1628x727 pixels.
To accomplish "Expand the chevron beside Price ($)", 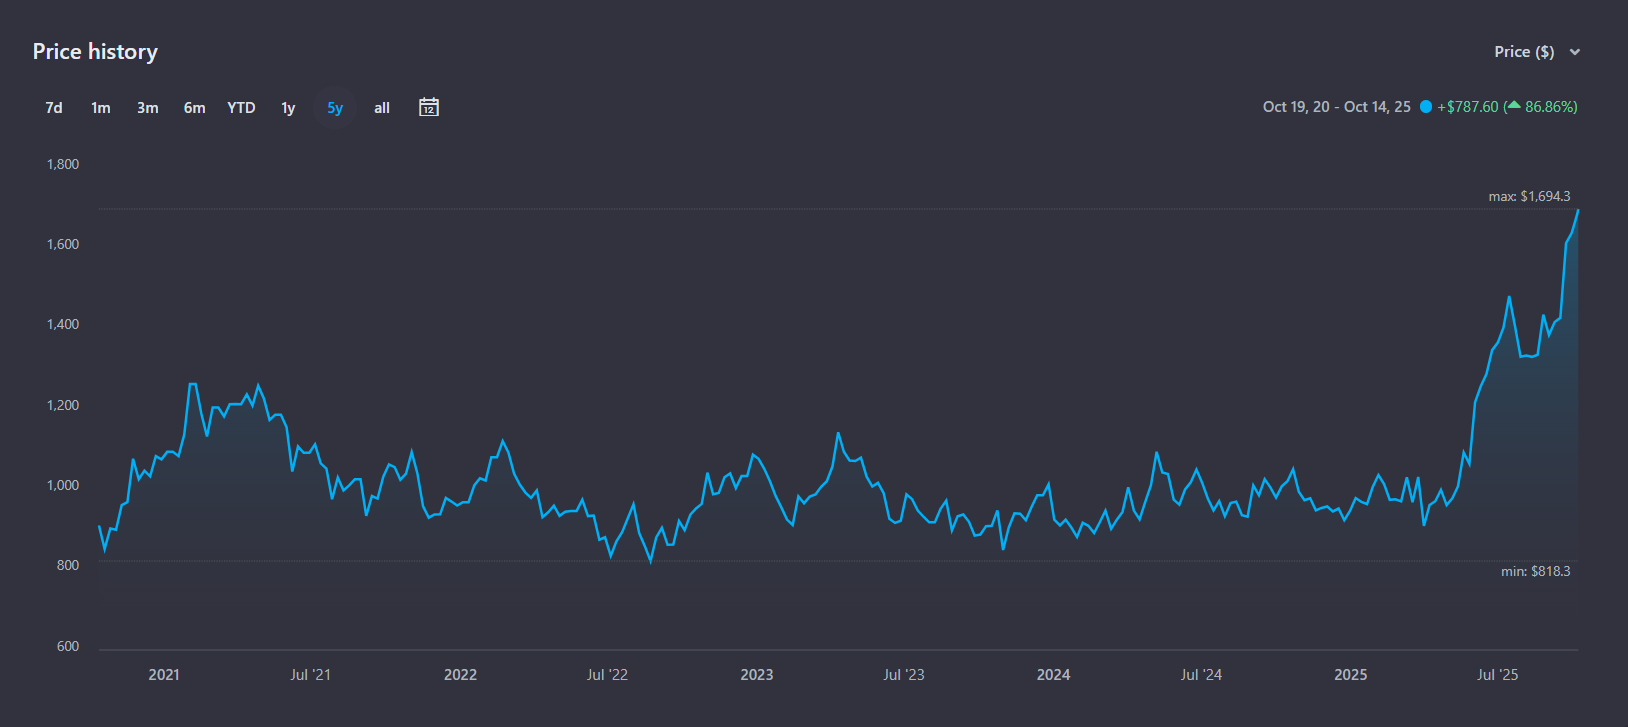I will pos(1575,52).
